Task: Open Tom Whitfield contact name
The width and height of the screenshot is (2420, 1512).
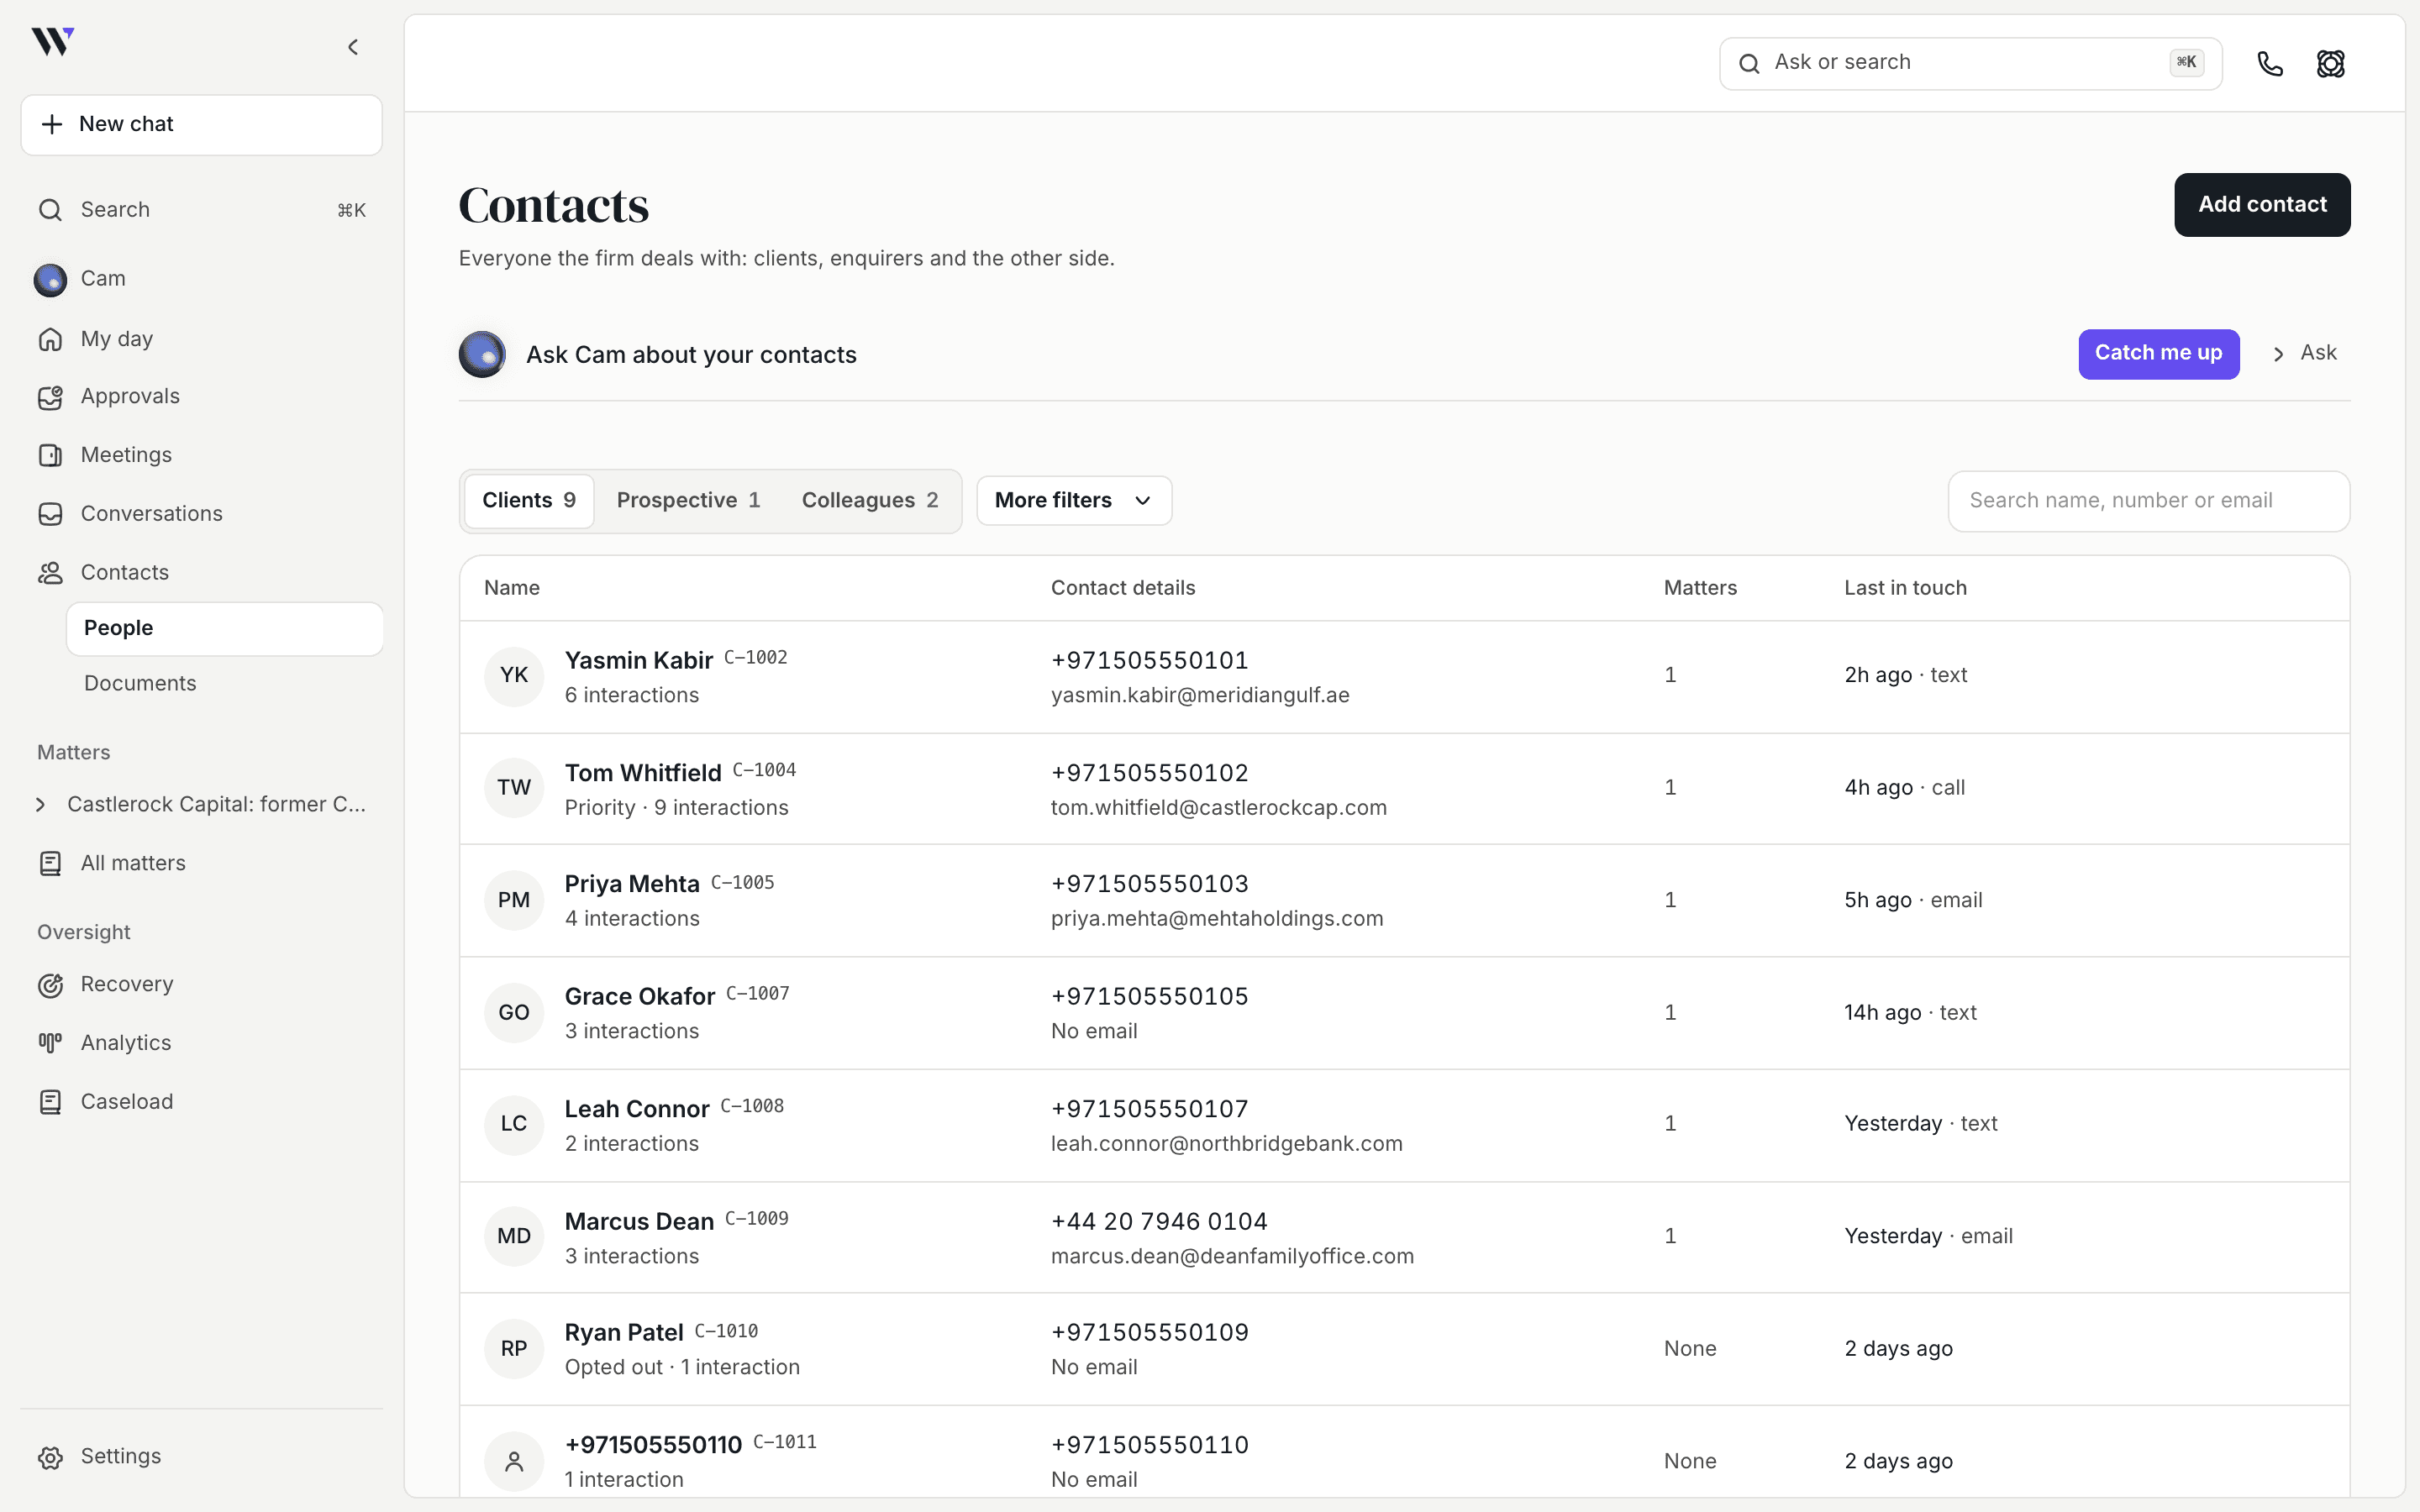Action: click(x=643, y=774)
